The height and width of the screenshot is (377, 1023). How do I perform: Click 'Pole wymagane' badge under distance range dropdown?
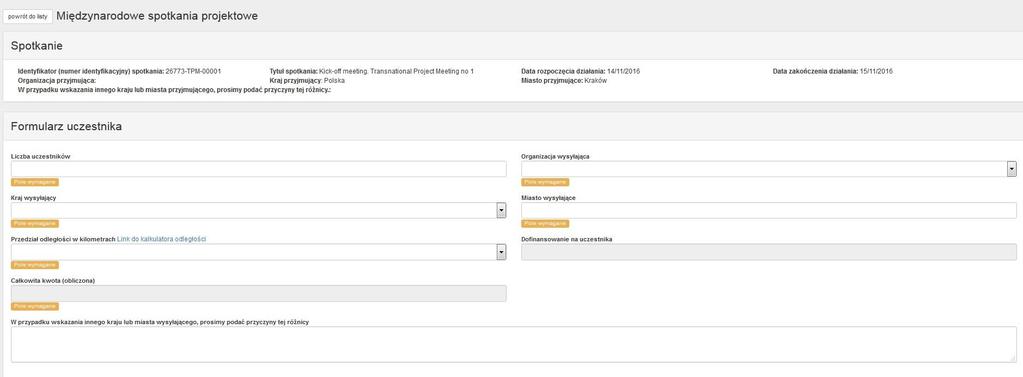[35, 265]
